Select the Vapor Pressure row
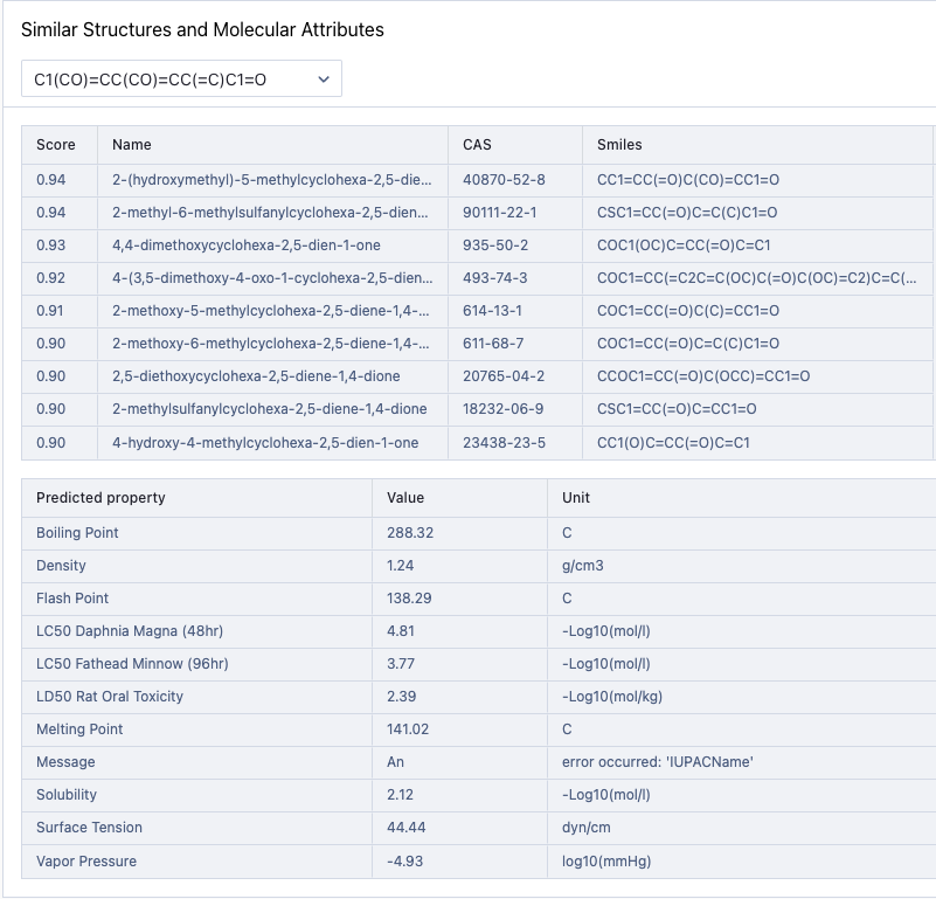Viewport: 936px width, 900px height. 86,861
